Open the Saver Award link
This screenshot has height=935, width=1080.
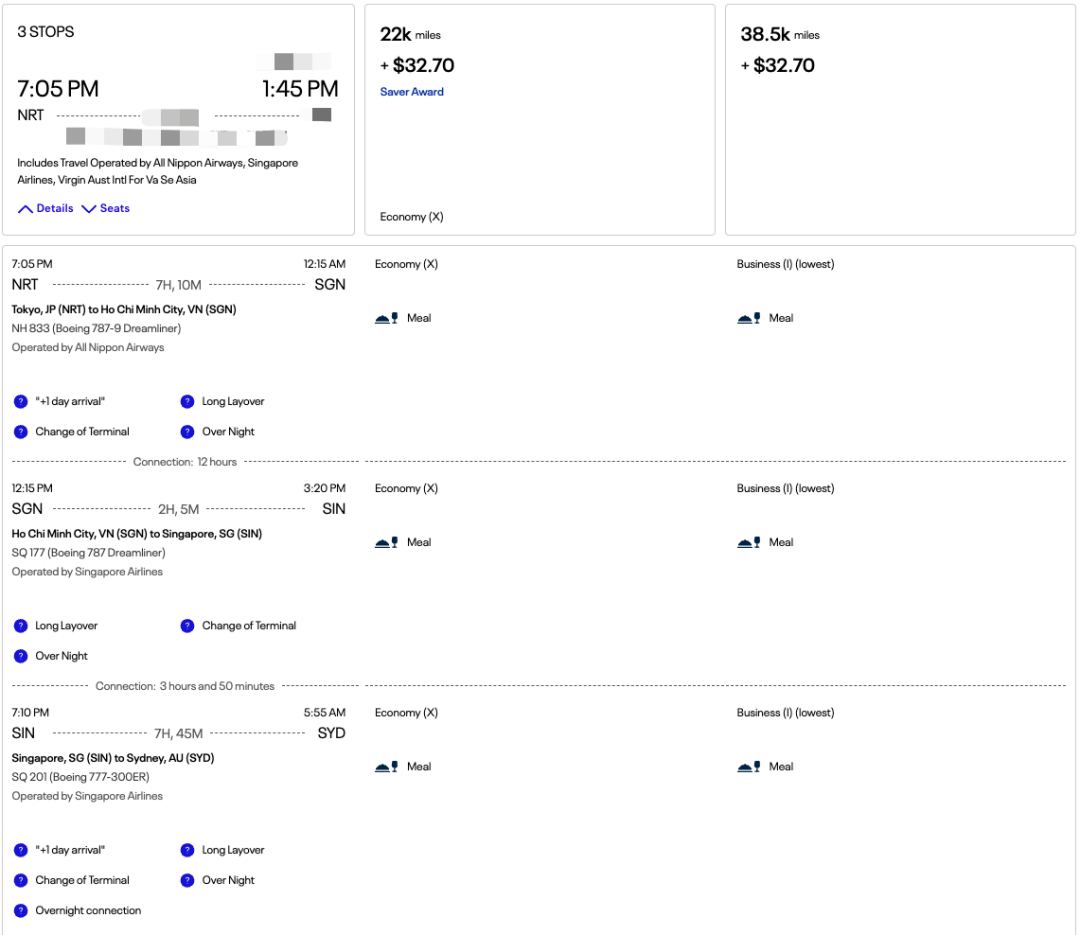[411, 92]
